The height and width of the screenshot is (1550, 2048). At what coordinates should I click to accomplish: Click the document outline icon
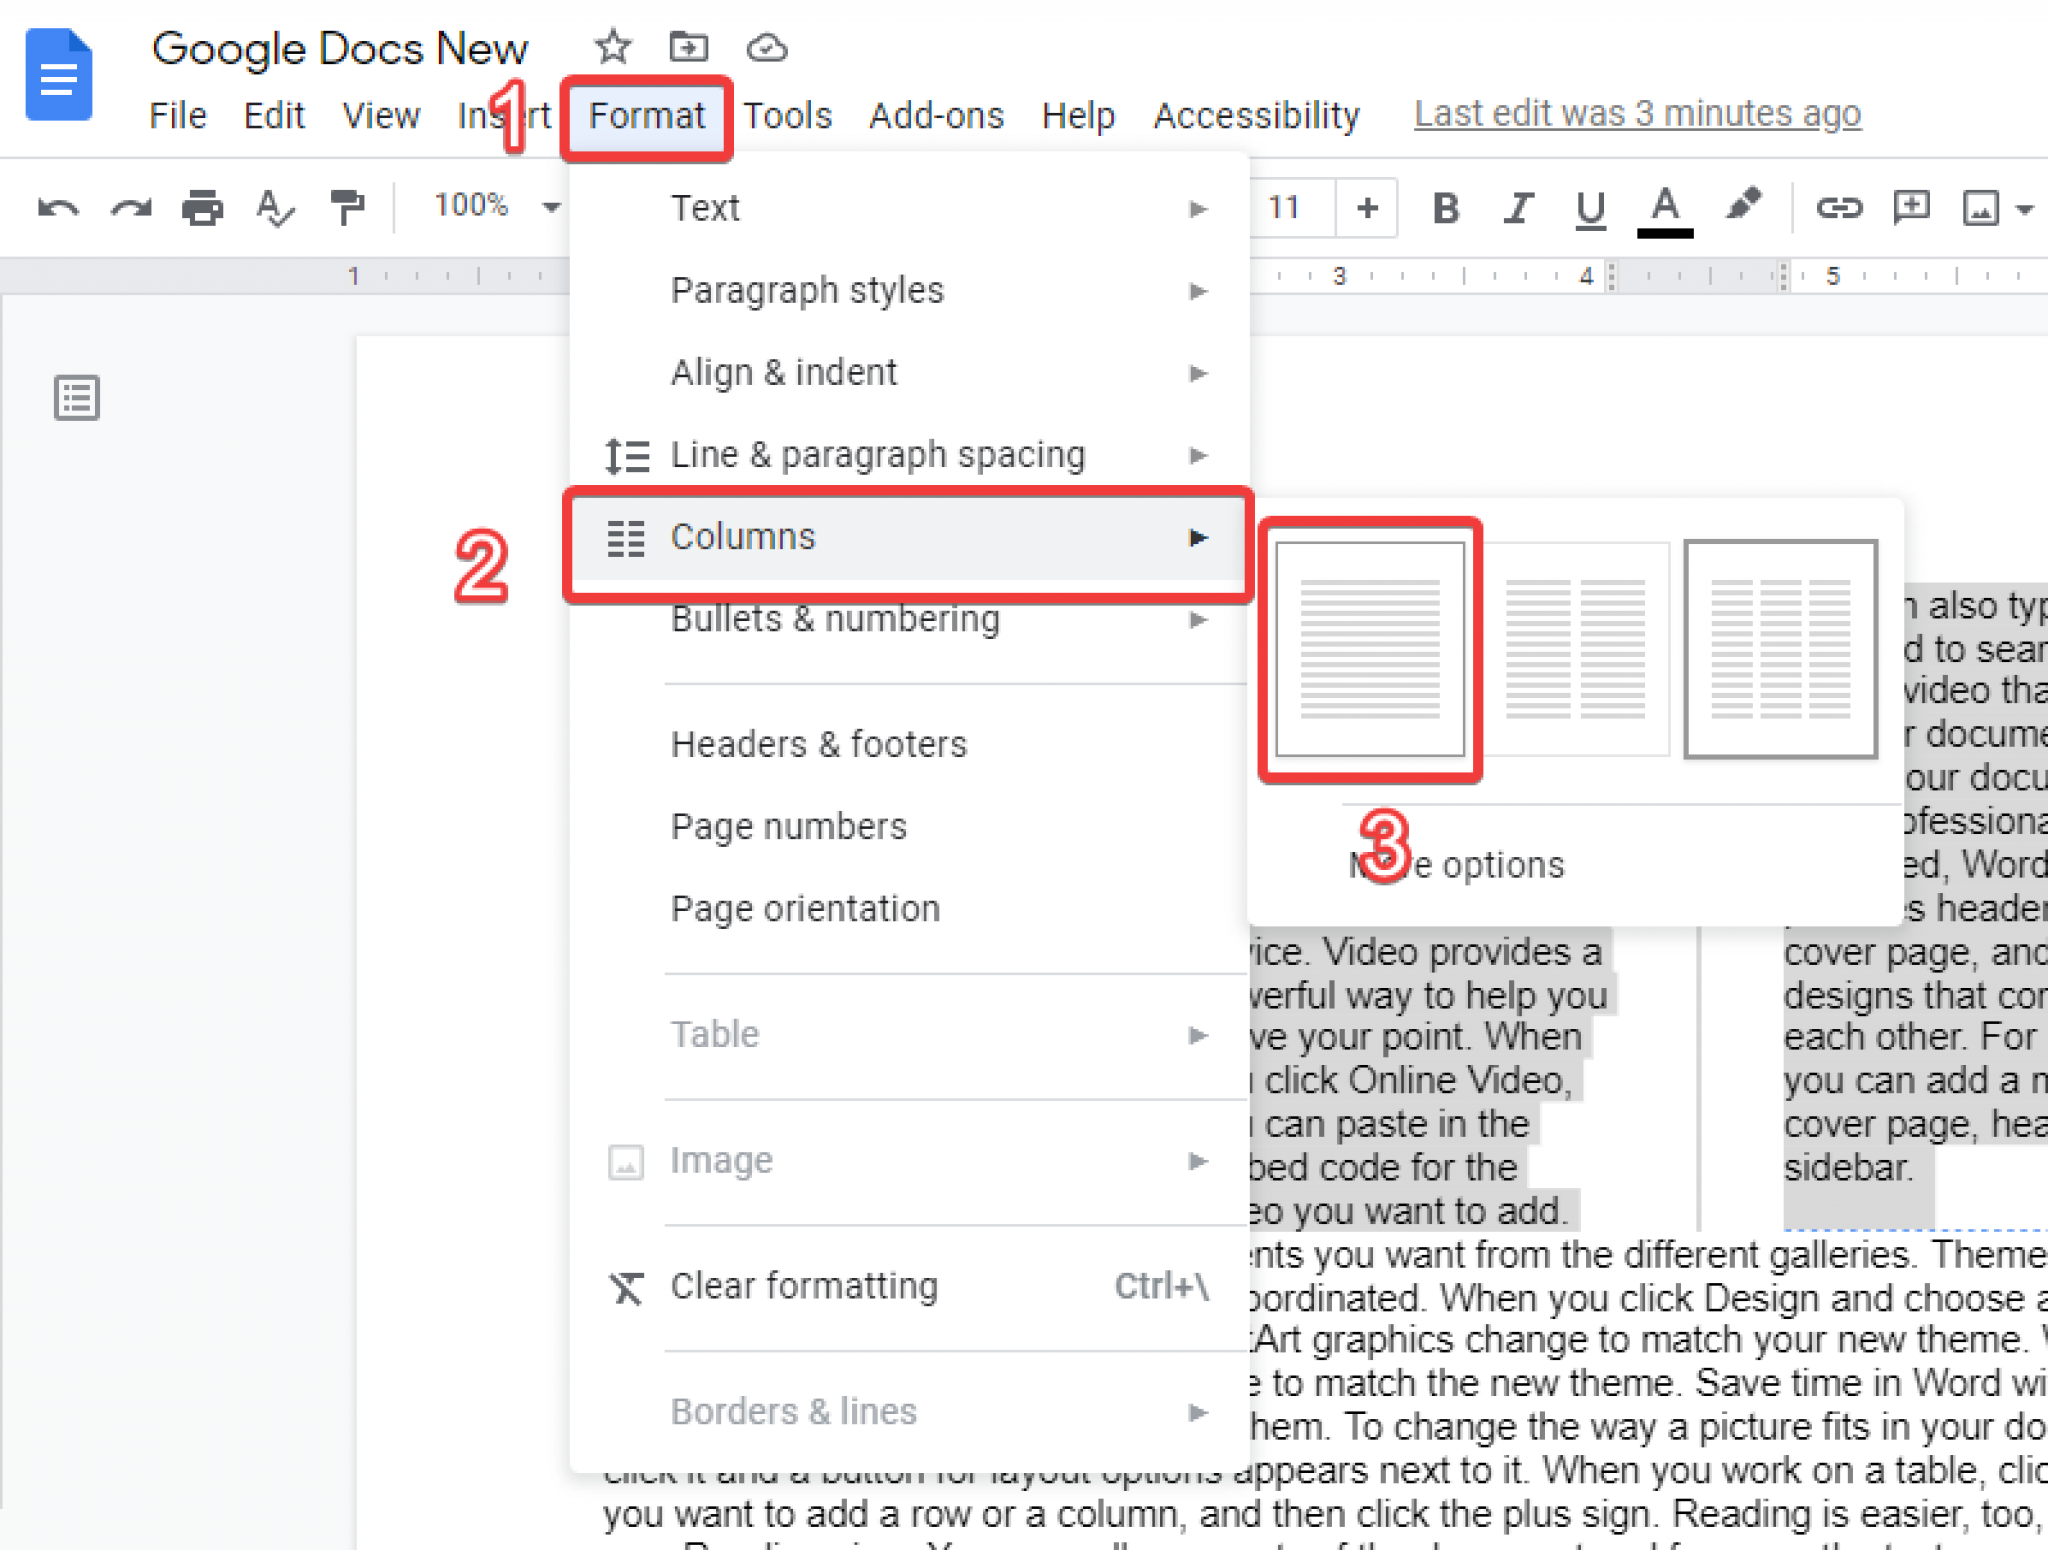tap(75, 397)
